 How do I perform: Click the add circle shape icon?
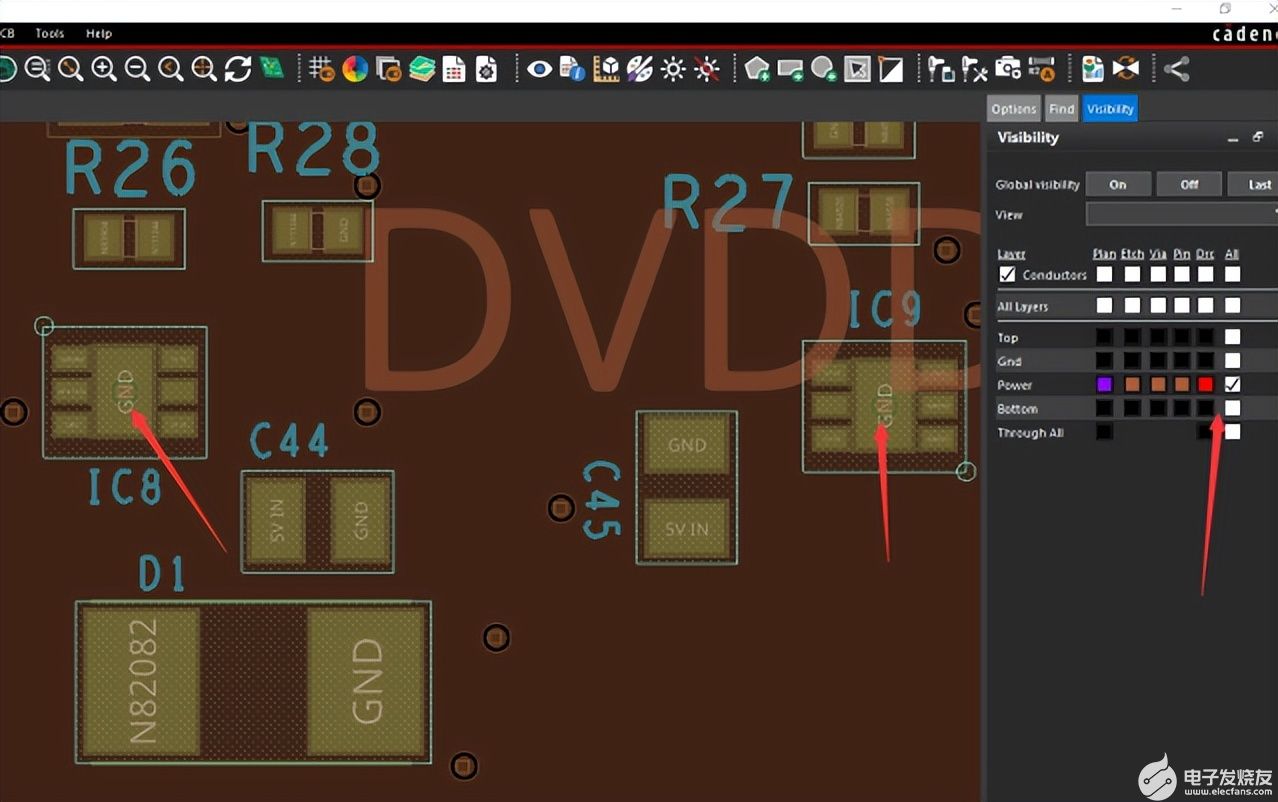point(824,68)
